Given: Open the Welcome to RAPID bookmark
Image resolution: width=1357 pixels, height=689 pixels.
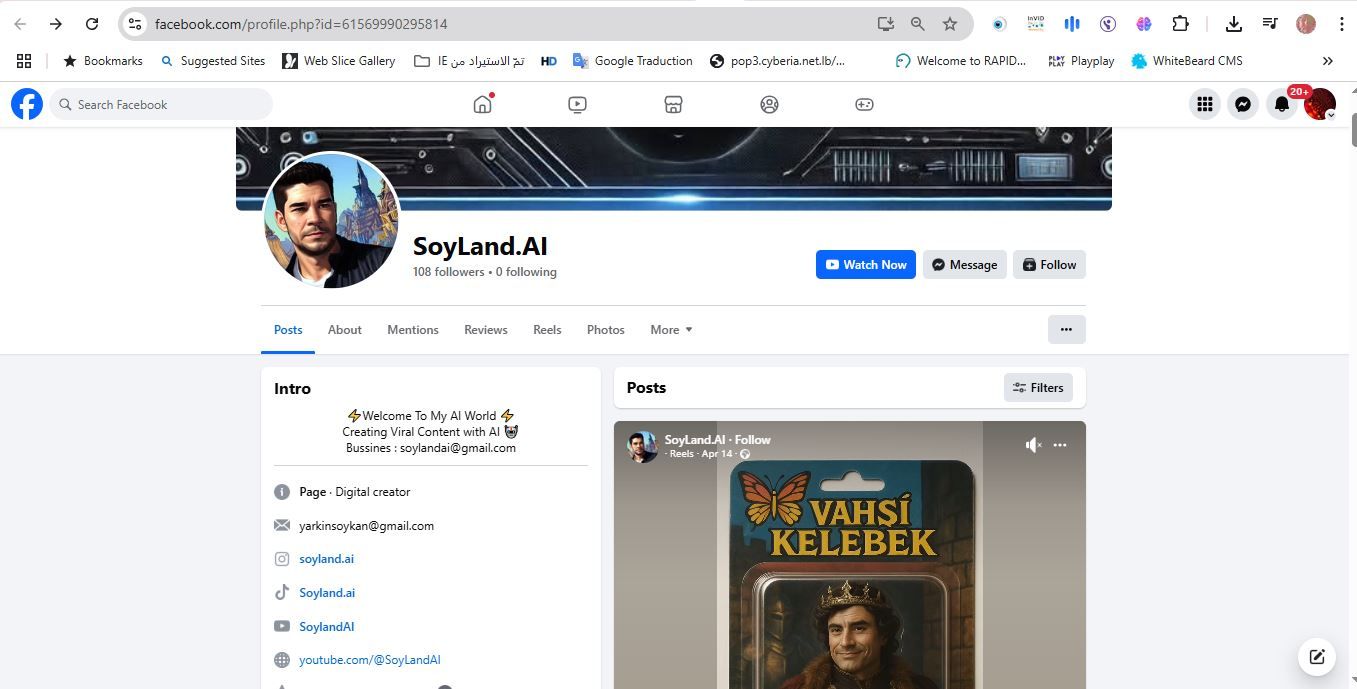Looking at the screenshot, I should tap(961, 61).
